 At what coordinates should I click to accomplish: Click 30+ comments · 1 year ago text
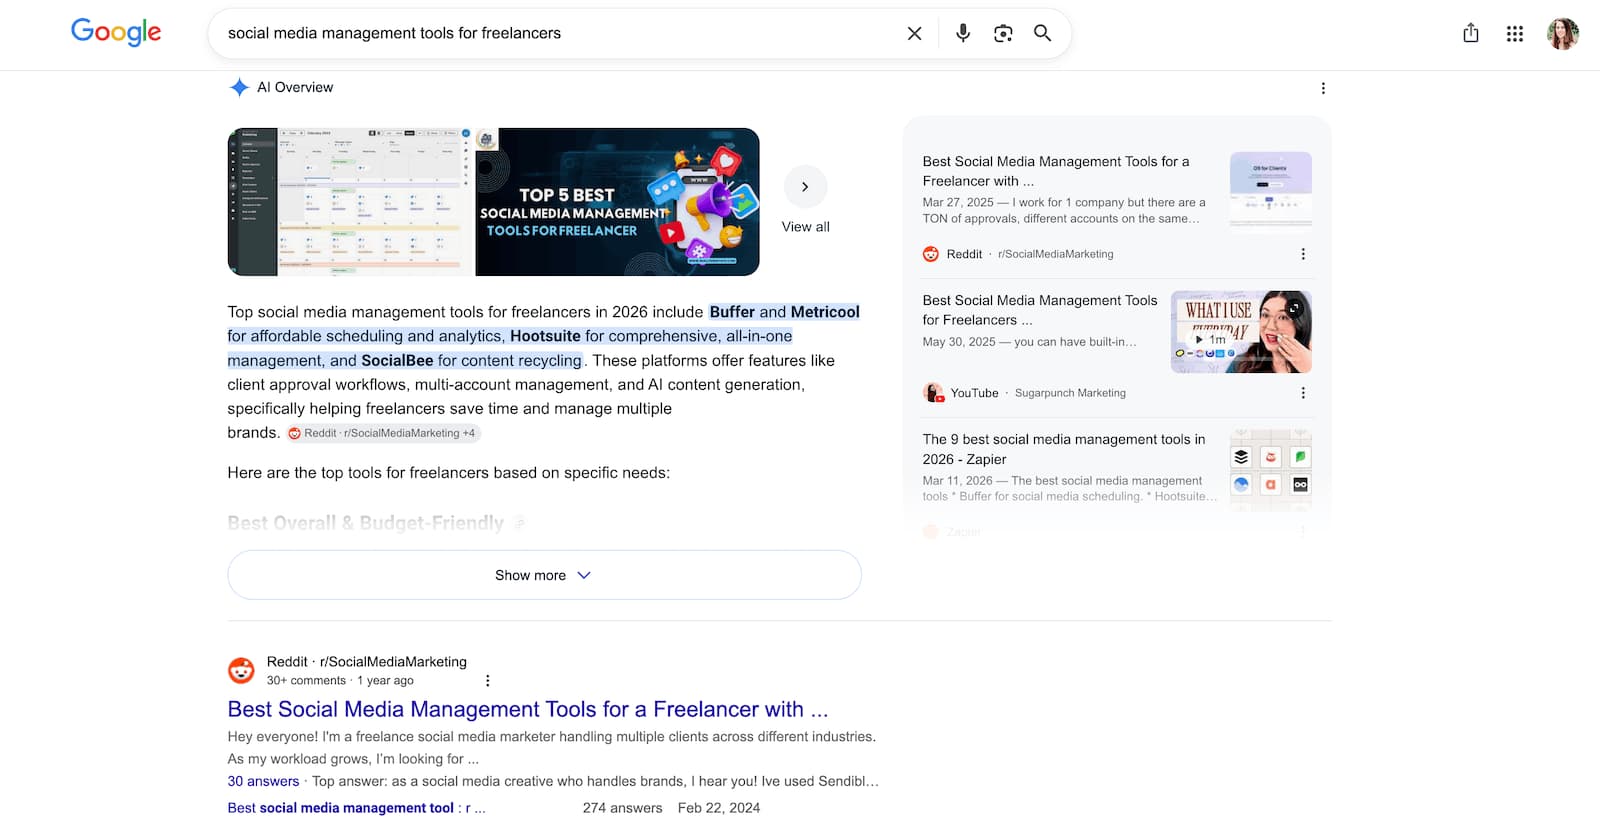[340, 681]
